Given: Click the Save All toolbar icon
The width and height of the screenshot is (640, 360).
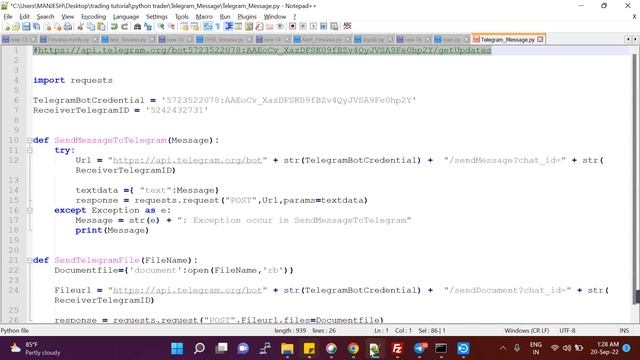Looking at the screenshot, I should tap(36, 27).
